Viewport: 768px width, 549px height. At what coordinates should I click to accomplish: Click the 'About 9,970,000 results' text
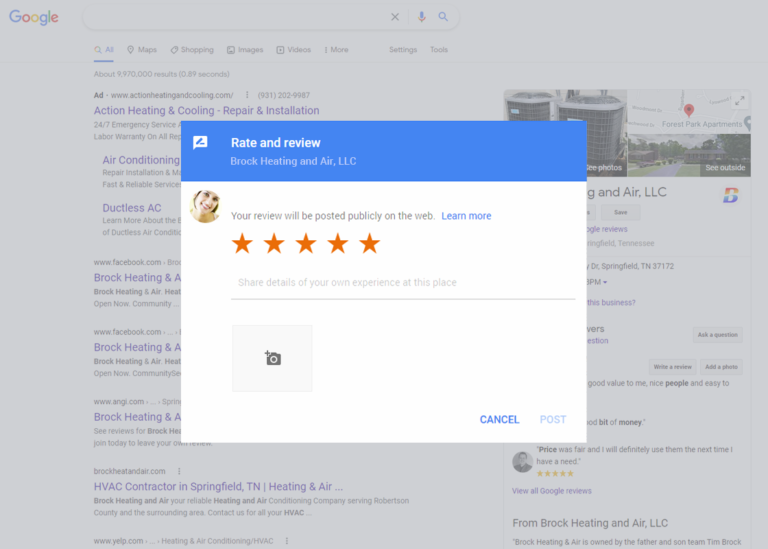162,74
